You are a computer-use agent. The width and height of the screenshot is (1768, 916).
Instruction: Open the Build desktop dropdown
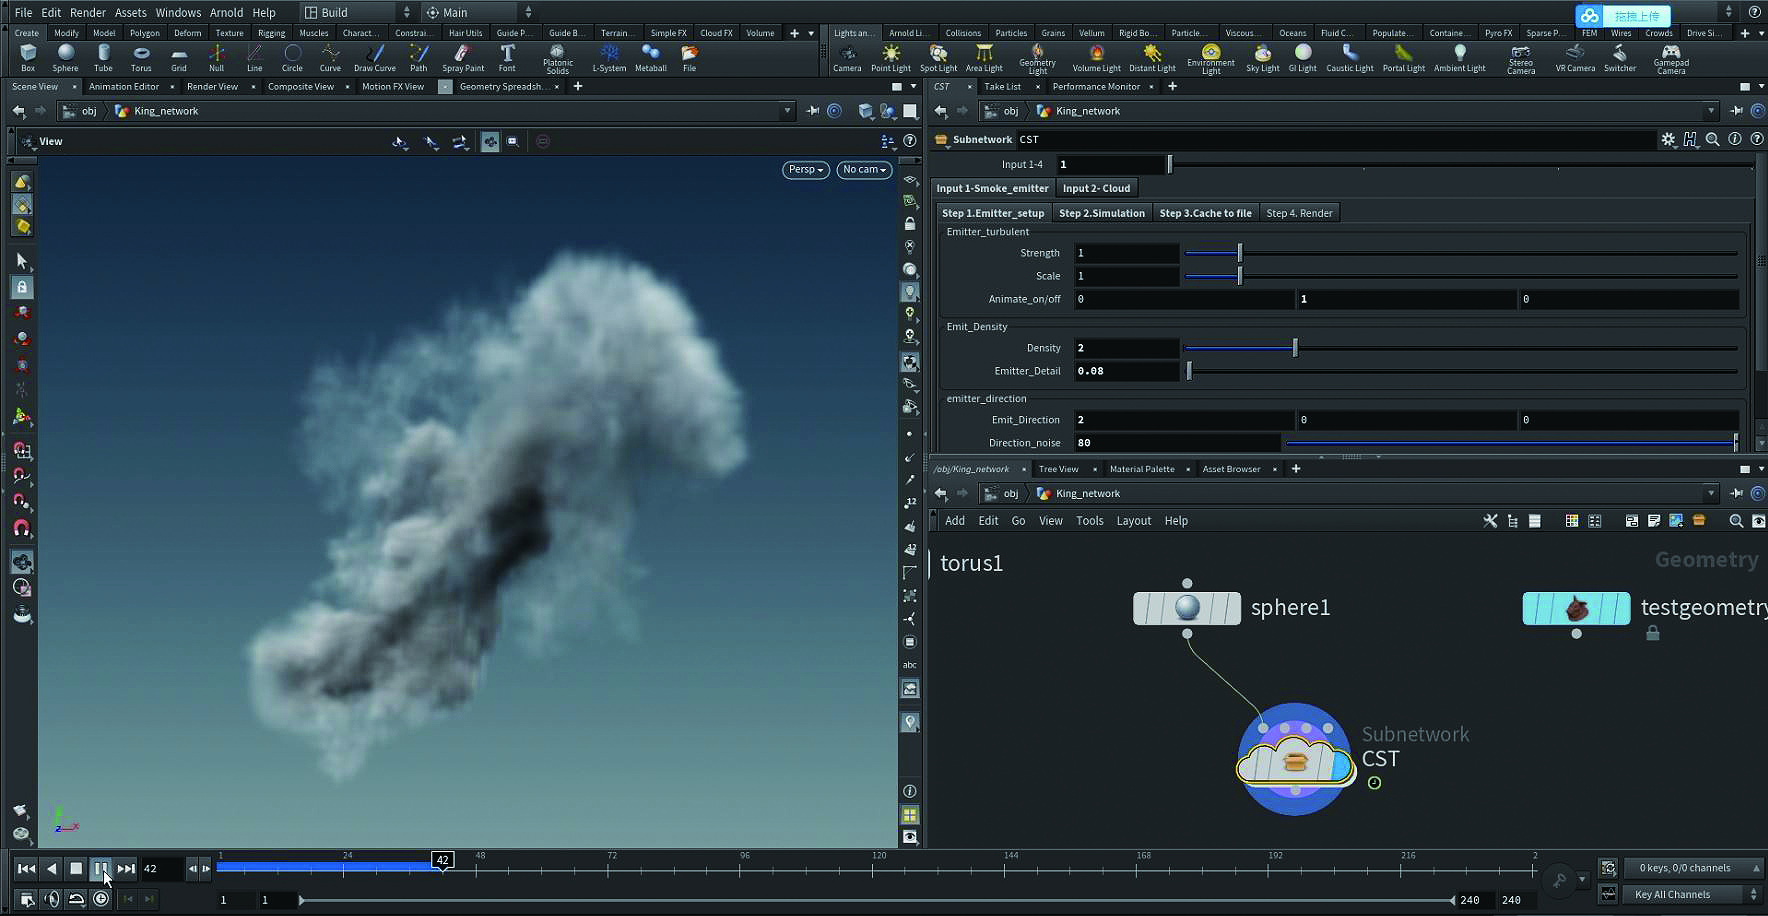pyautogui.click(x=357, y=13)
